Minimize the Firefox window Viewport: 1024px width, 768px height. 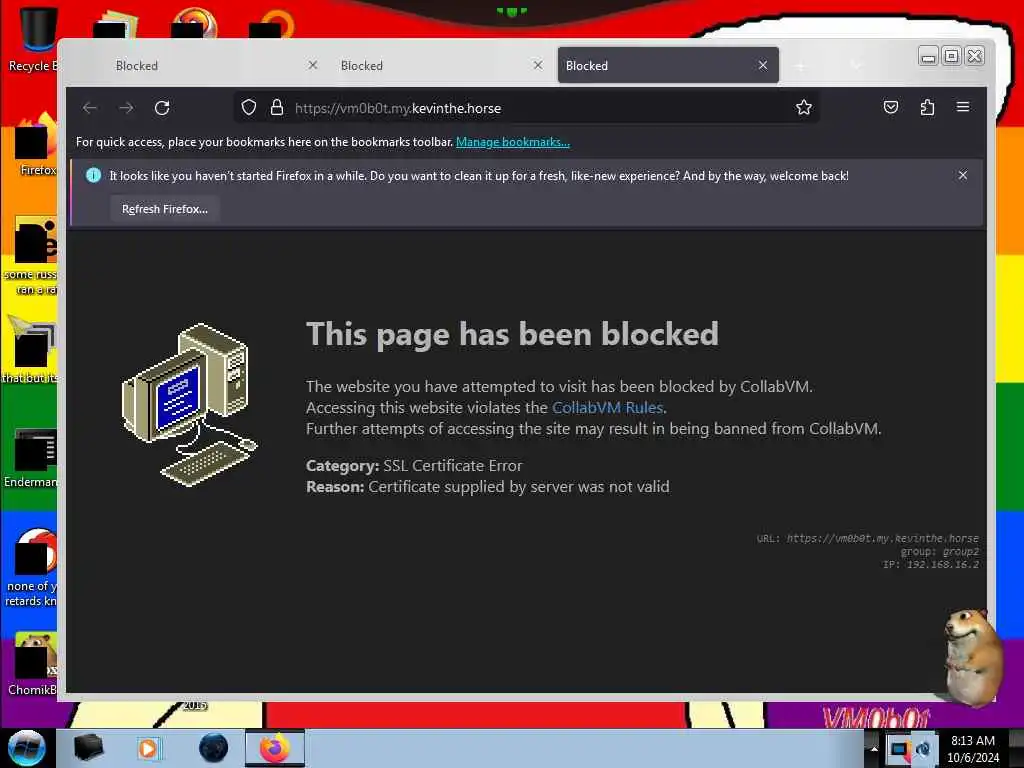pyautogui.click(x=928, y=57)
